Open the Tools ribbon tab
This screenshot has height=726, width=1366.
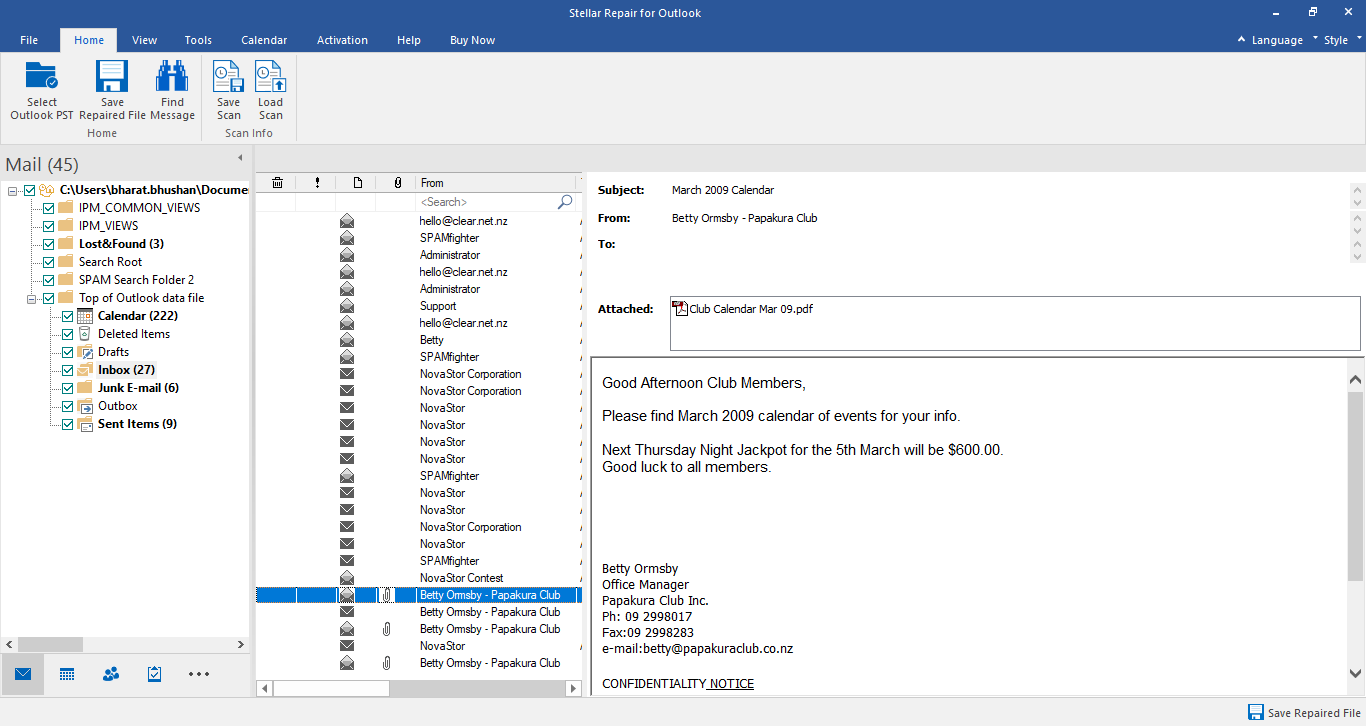pyautogui.click(x=198, y=40)
